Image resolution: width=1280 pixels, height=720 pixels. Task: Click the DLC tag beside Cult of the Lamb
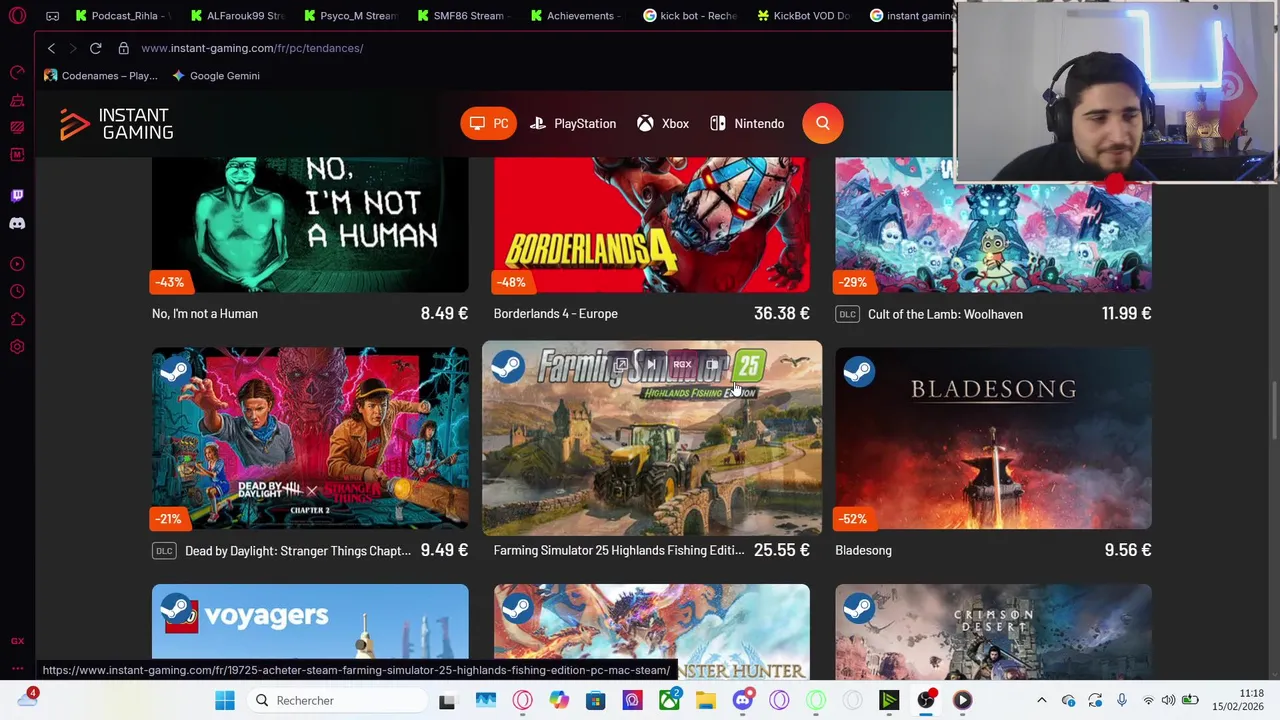click(847, 314)
